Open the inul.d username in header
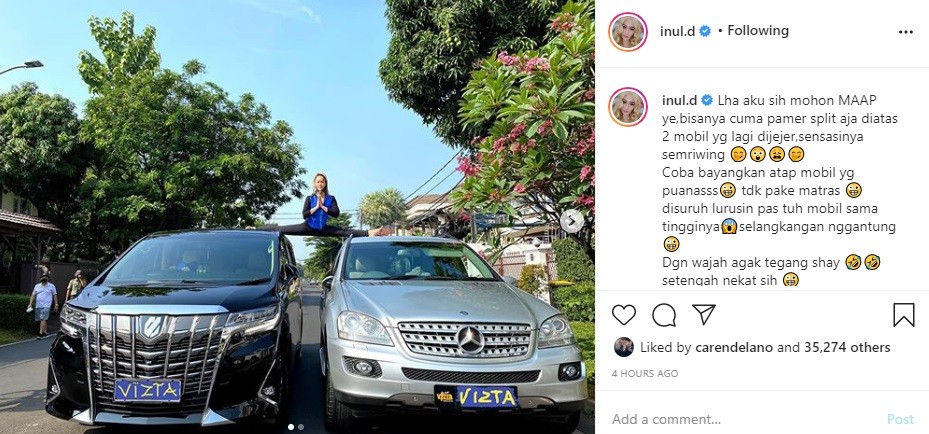This screenshot has height=434, width=929. [677, 31]
